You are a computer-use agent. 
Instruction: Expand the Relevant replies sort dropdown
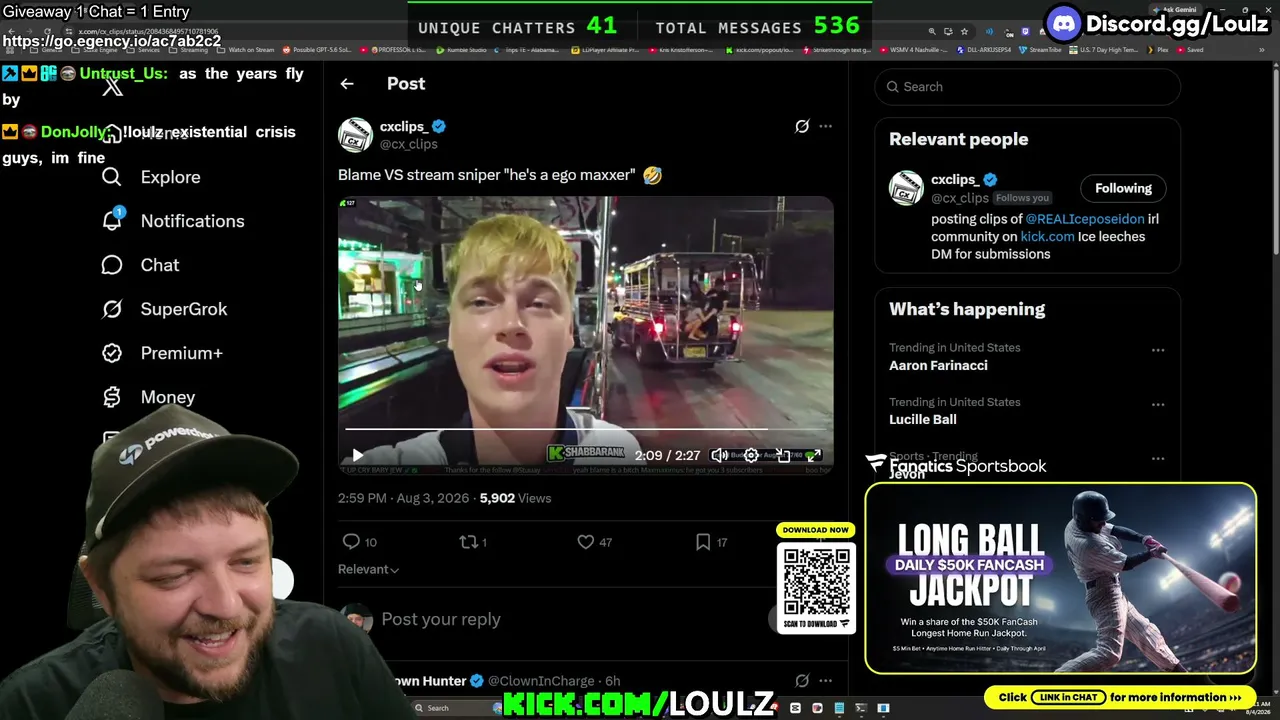(x=368, y=569)
